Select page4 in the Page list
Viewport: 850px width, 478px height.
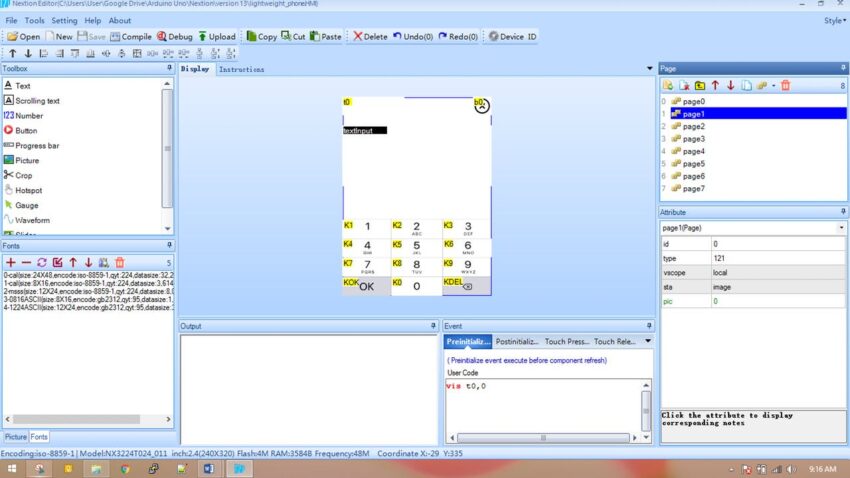(x=694, y=151)
